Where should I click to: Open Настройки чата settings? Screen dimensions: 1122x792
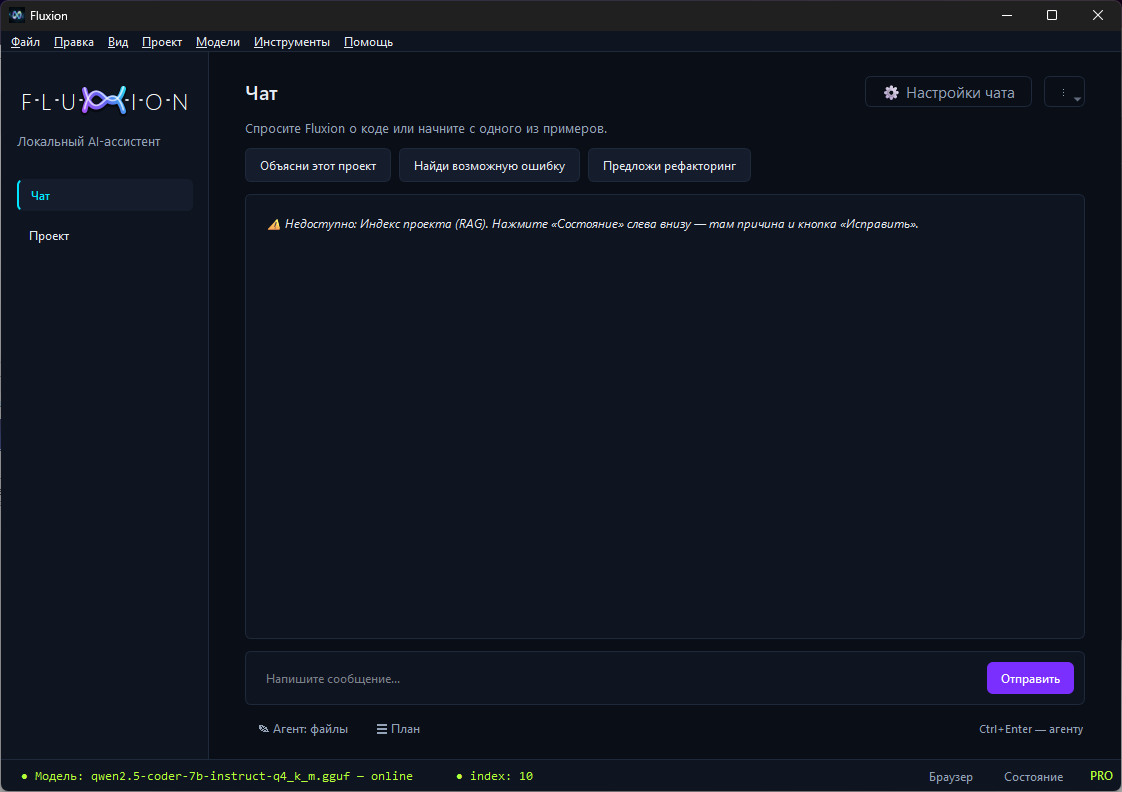point(948,92)
